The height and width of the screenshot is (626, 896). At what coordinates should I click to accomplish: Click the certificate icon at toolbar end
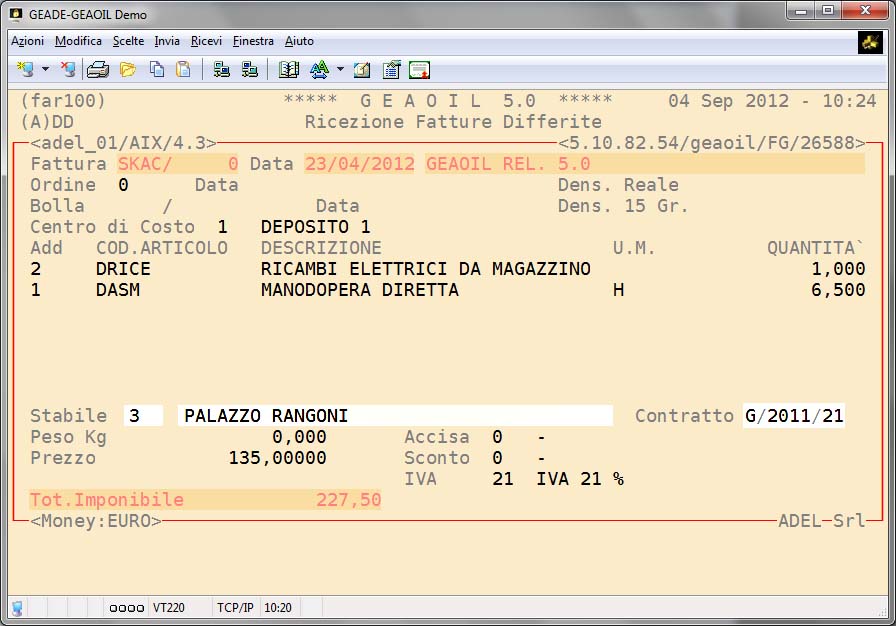point(420,69)
